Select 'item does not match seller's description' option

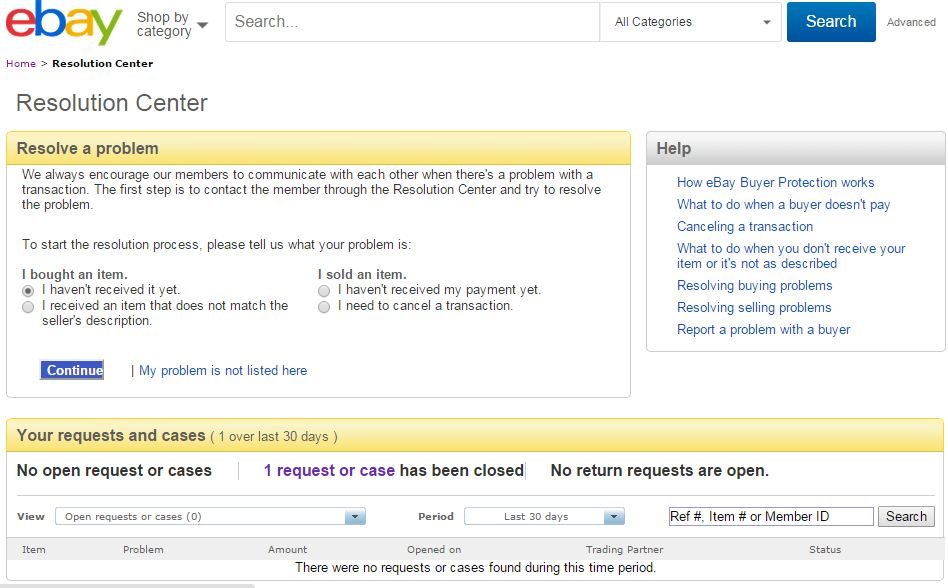pos(28,307)
